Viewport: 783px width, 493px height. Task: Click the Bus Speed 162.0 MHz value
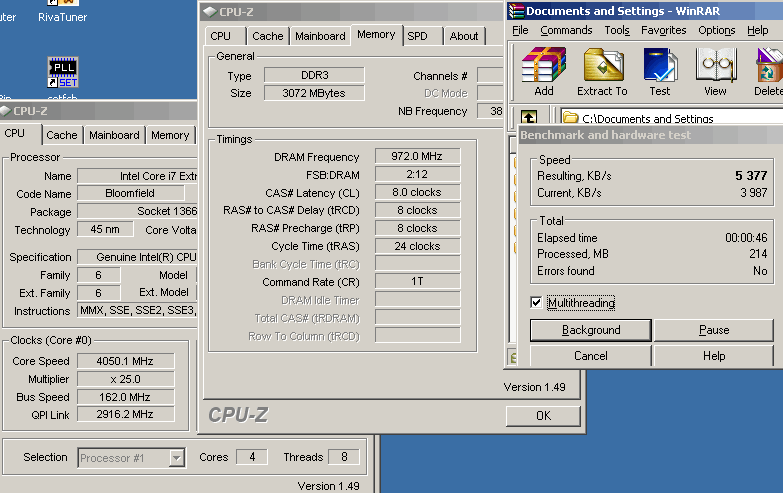(125, 397)
